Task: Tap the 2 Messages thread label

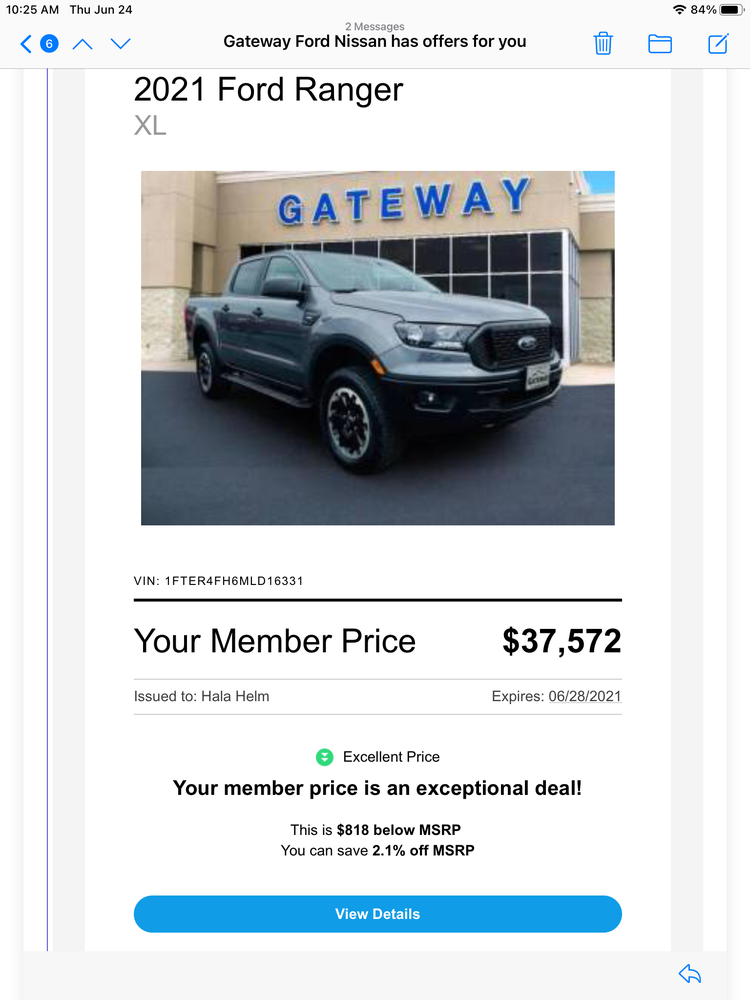Action: point(375,26)
